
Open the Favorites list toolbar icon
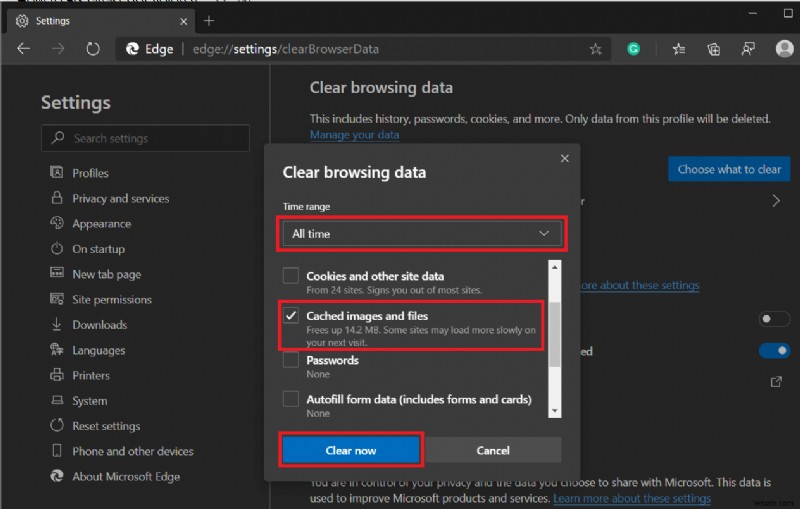[x=679, y=48]
